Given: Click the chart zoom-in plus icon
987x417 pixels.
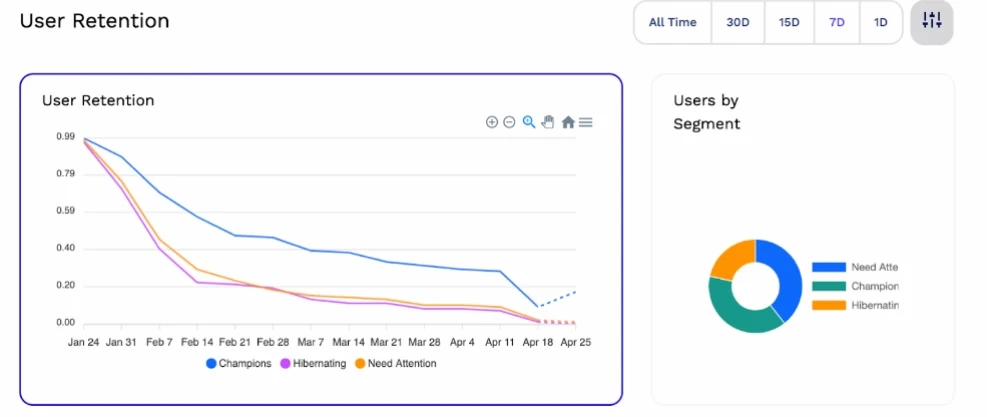Looking at the screenshot, I should click(492, 122).
